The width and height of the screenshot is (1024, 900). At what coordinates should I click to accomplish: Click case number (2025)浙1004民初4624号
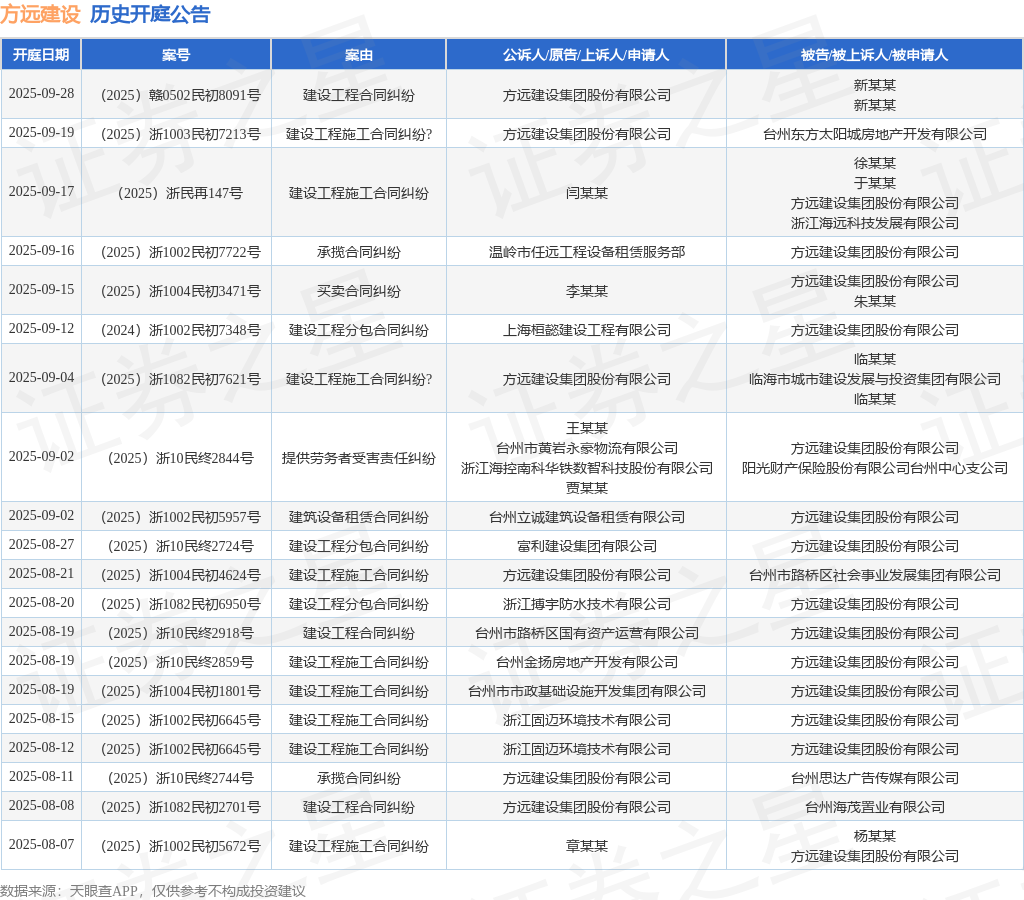coord(180,575)
